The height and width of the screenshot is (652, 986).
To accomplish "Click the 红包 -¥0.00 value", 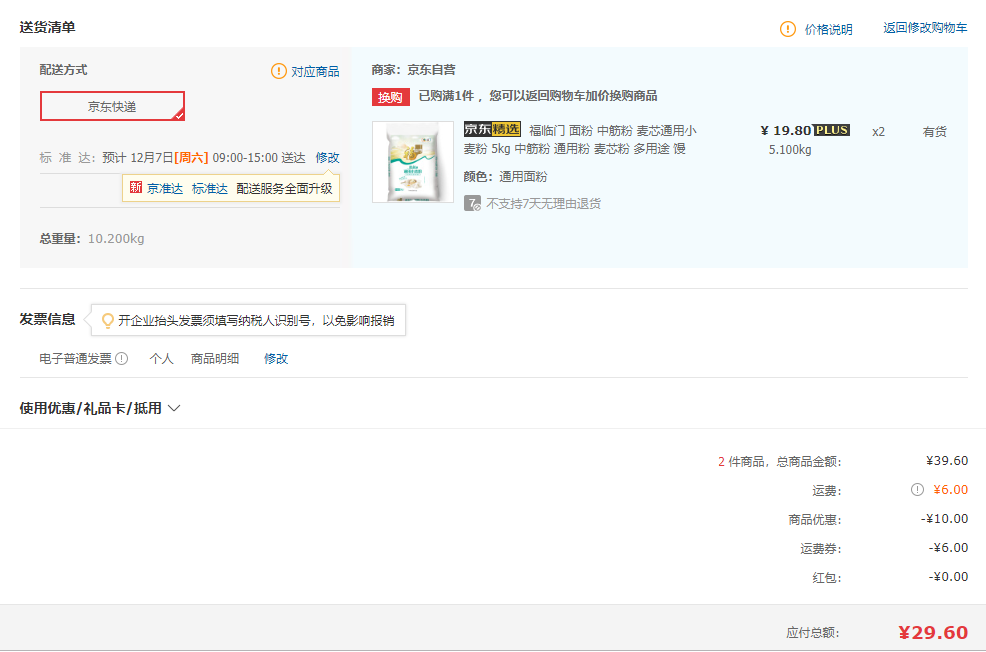I will pyautogui.click(x=948, y=577).
